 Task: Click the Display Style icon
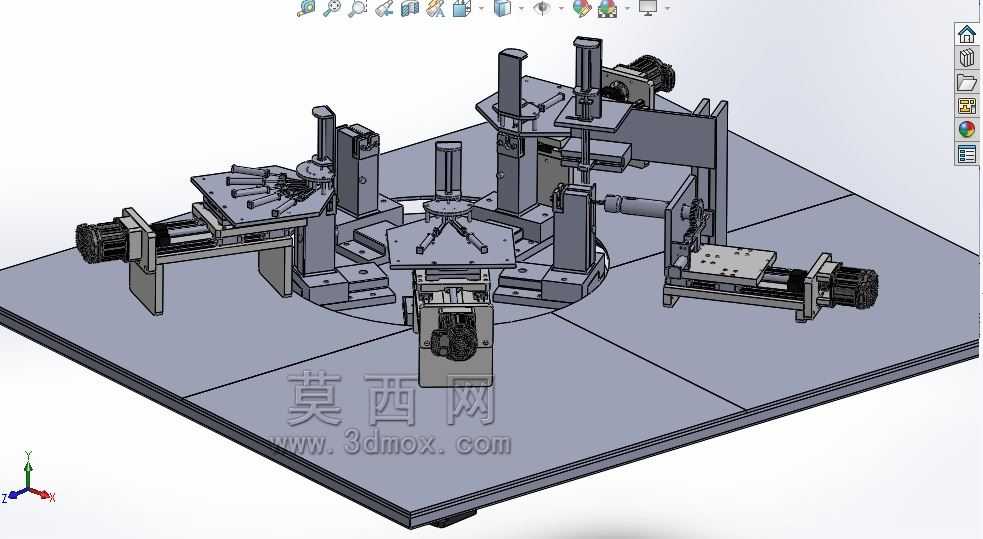[502, 8]
